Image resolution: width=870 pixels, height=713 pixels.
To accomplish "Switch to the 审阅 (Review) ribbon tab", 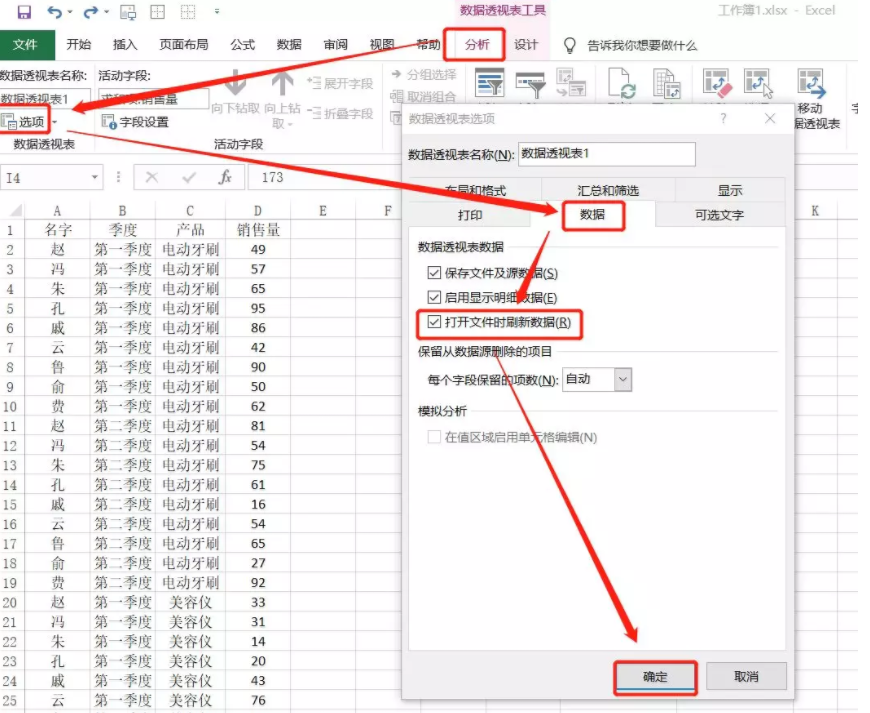I will [x=336, y=45].
